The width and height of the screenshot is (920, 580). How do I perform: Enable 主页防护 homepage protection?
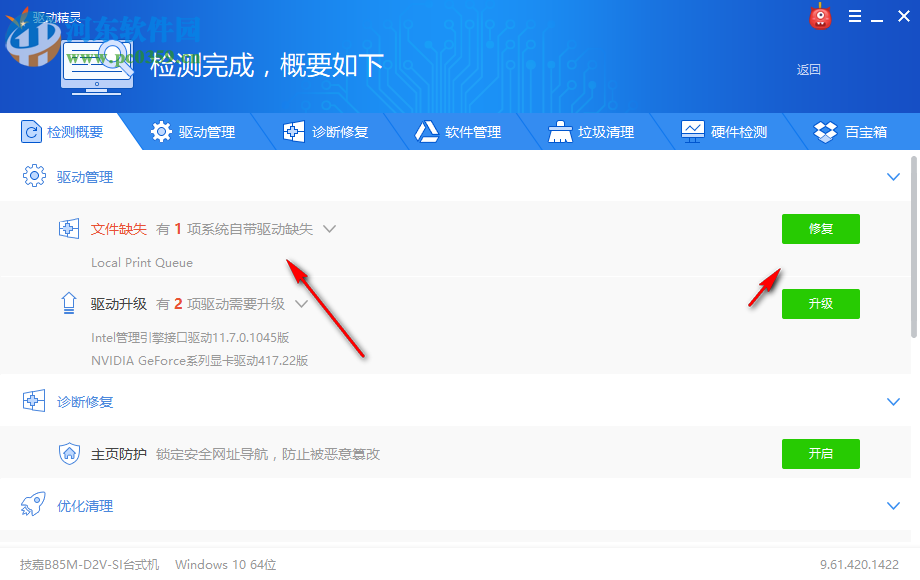(x=820, y=453)
